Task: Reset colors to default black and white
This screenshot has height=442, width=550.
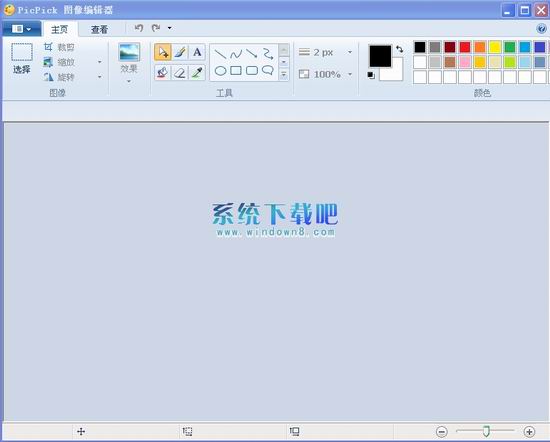Action: pyautogui.click(x=371, y=75)
